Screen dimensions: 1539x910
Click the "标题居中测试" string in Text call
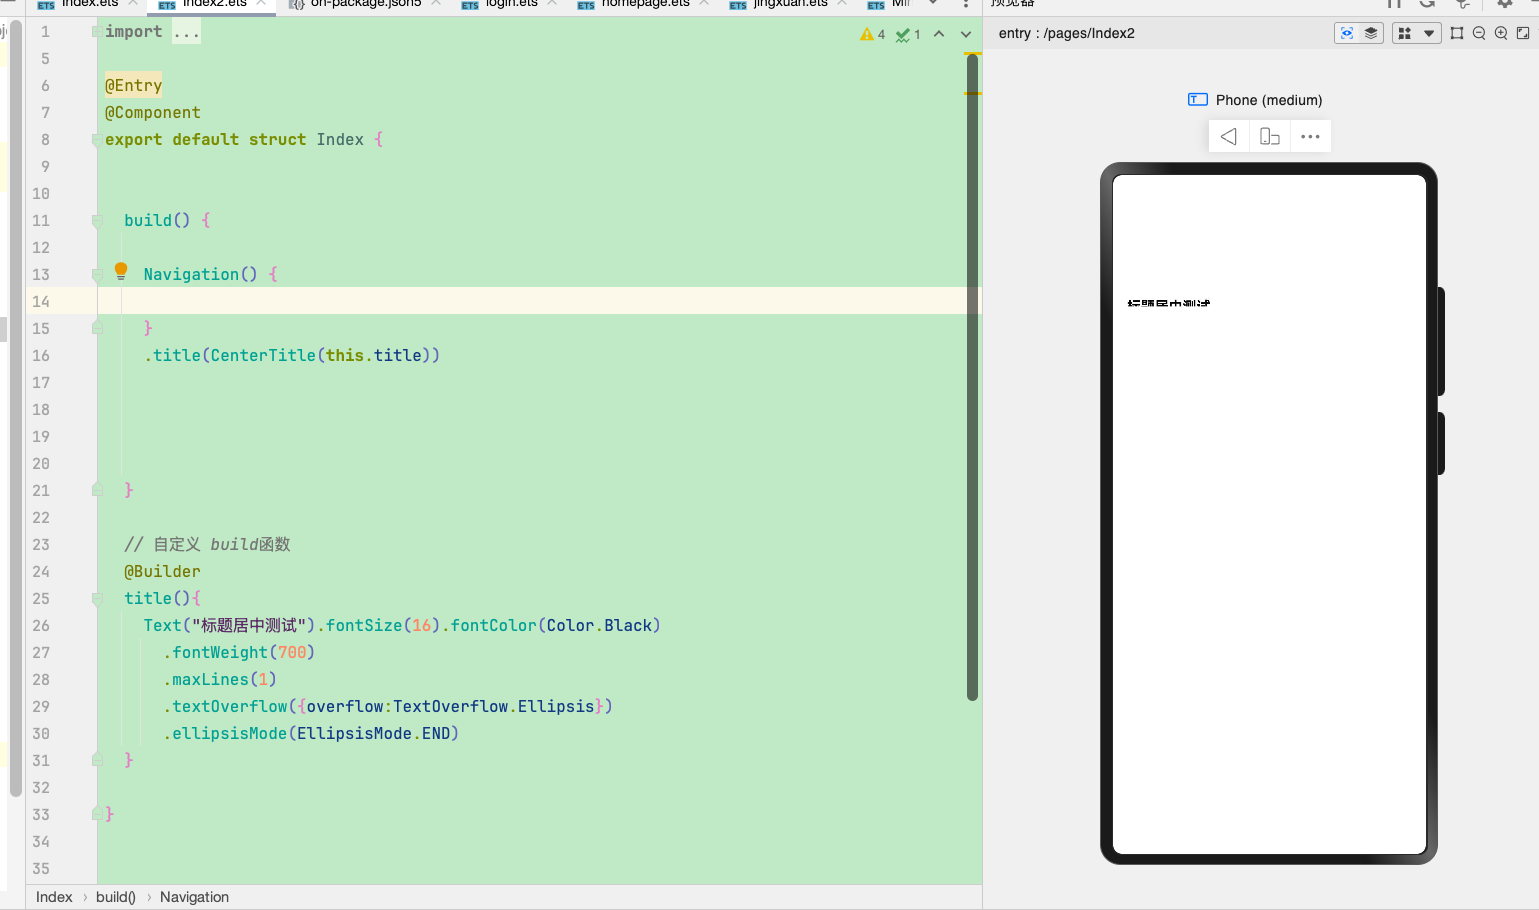[x=249, y=626]
